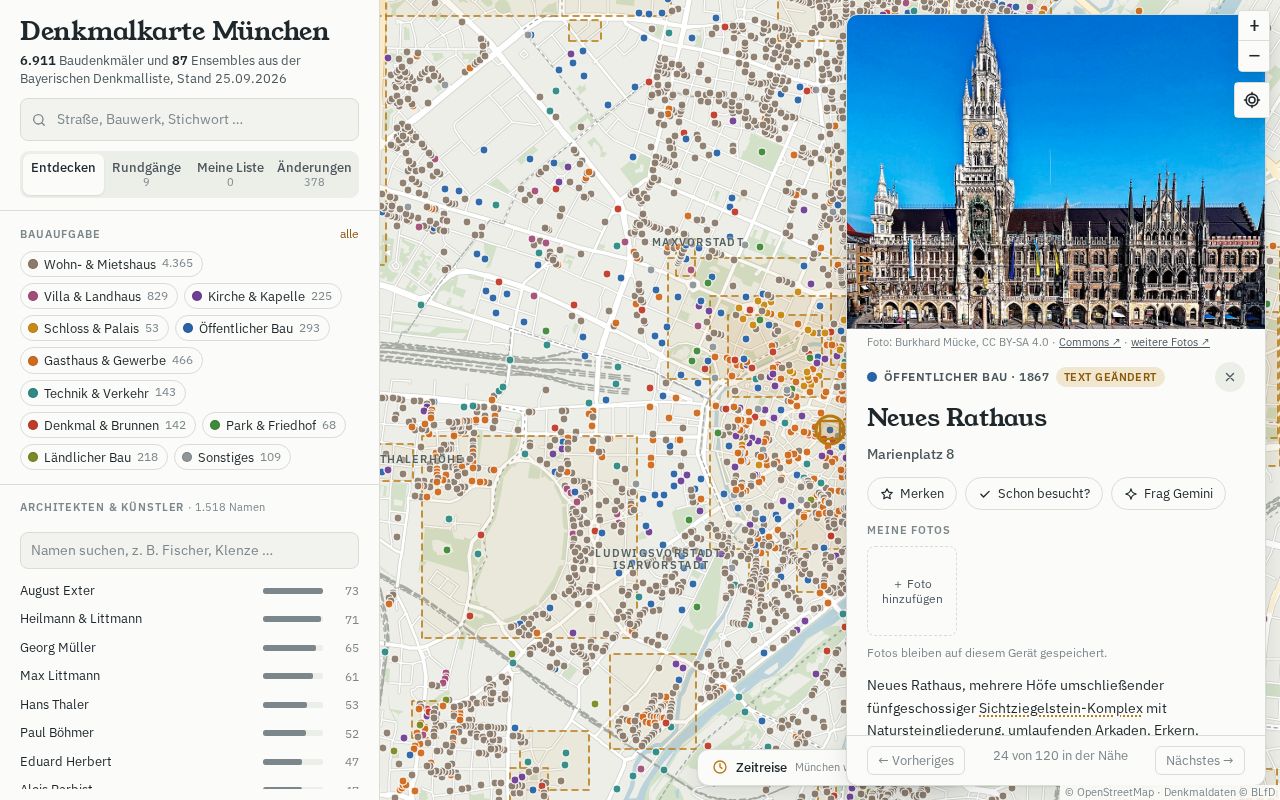1280x800 pixels.
Task: Select architect Georg Müller
Action: [x=189, y=648]
